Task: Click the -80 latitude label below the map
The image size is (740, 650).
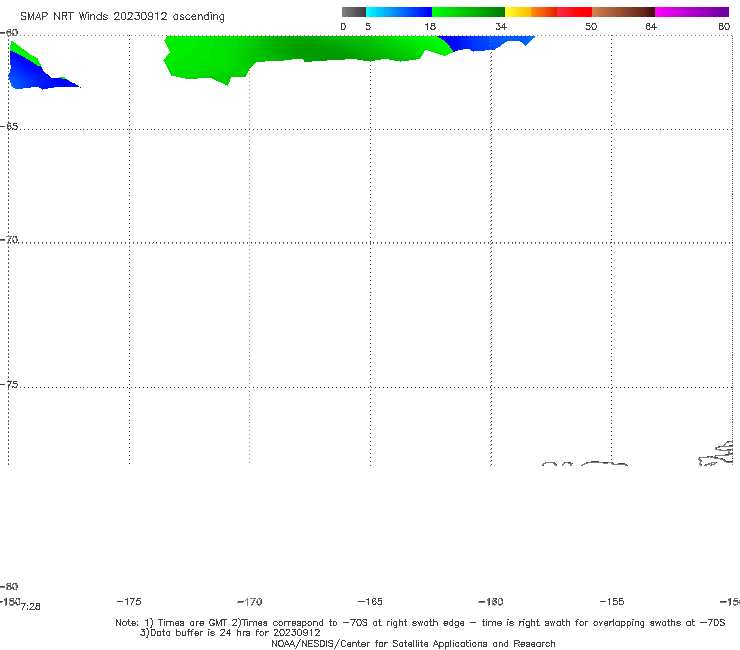Action: pyautogui.click(x=9, y=587)
